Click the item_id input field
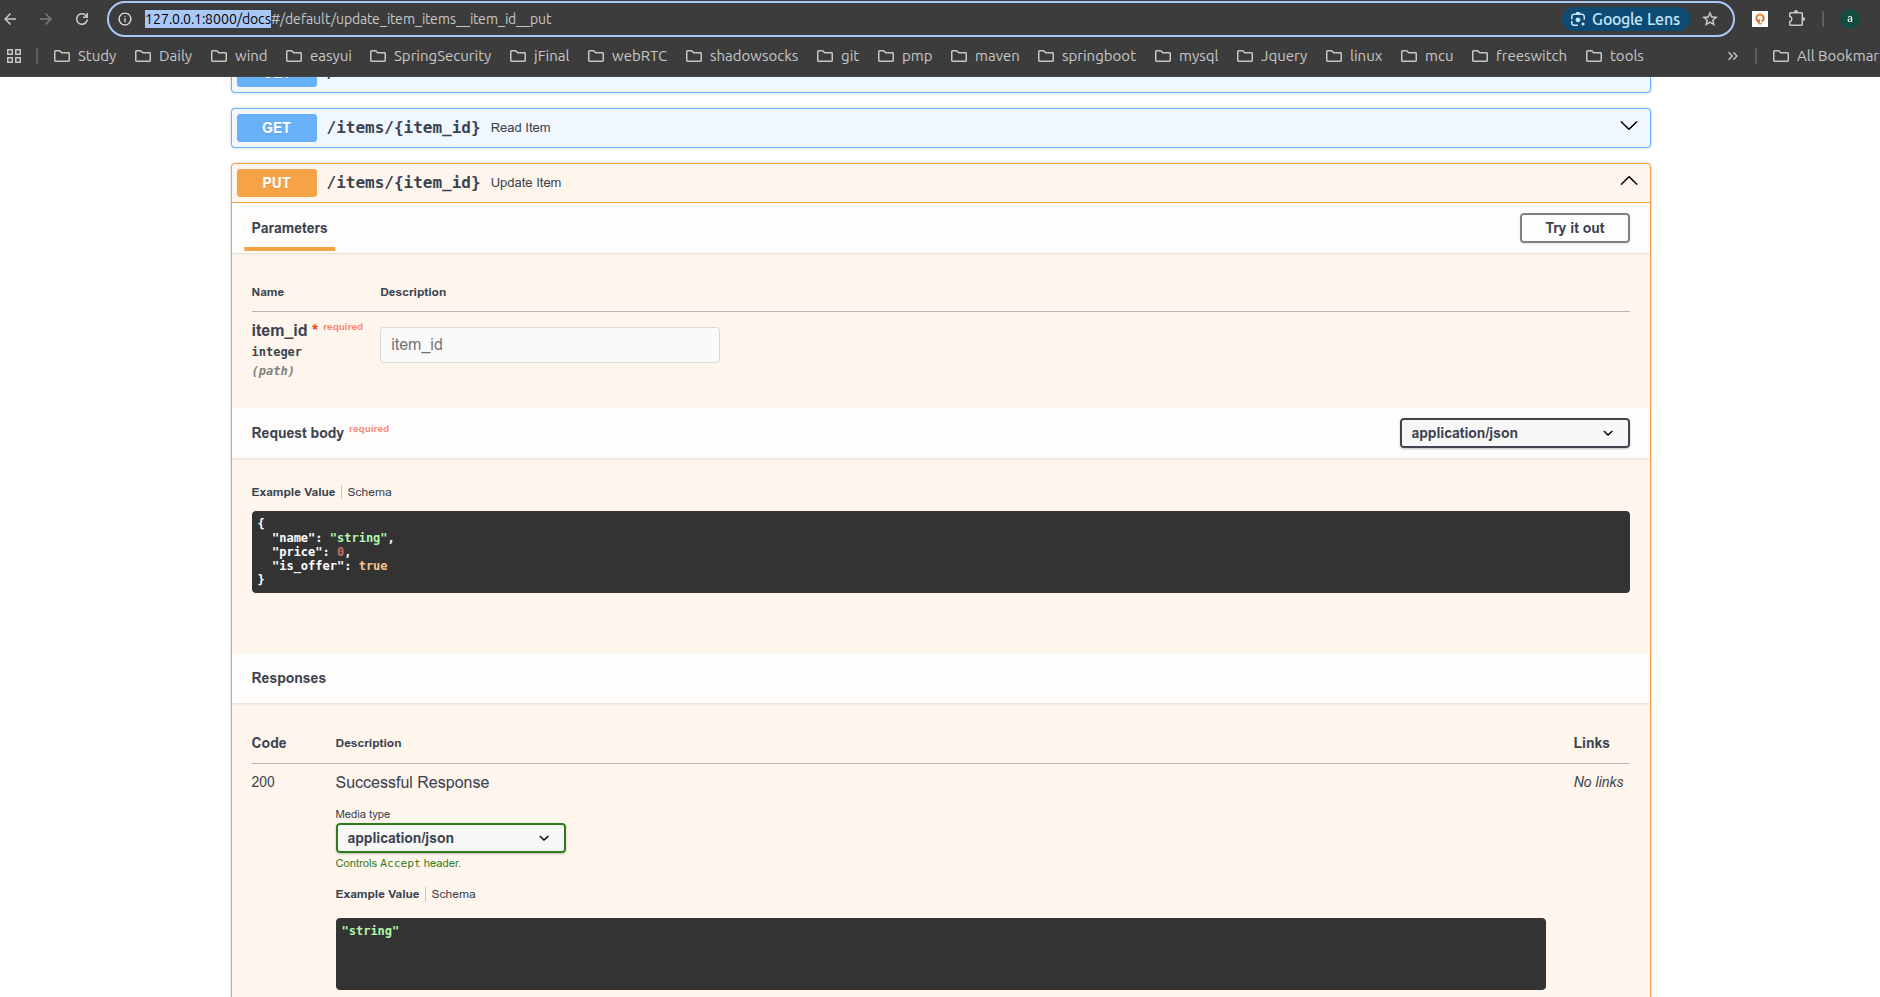Viewport: 1880px width, 997px height. point(549,345)
